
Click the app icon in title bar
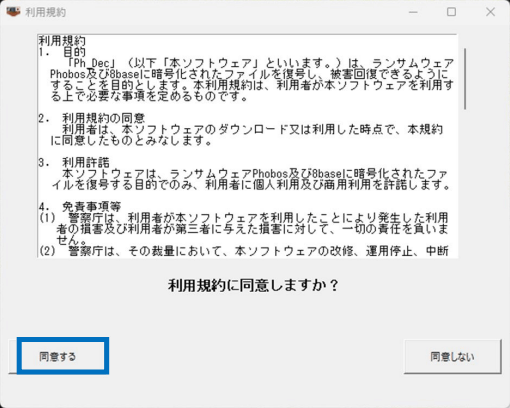click(13, 12)
